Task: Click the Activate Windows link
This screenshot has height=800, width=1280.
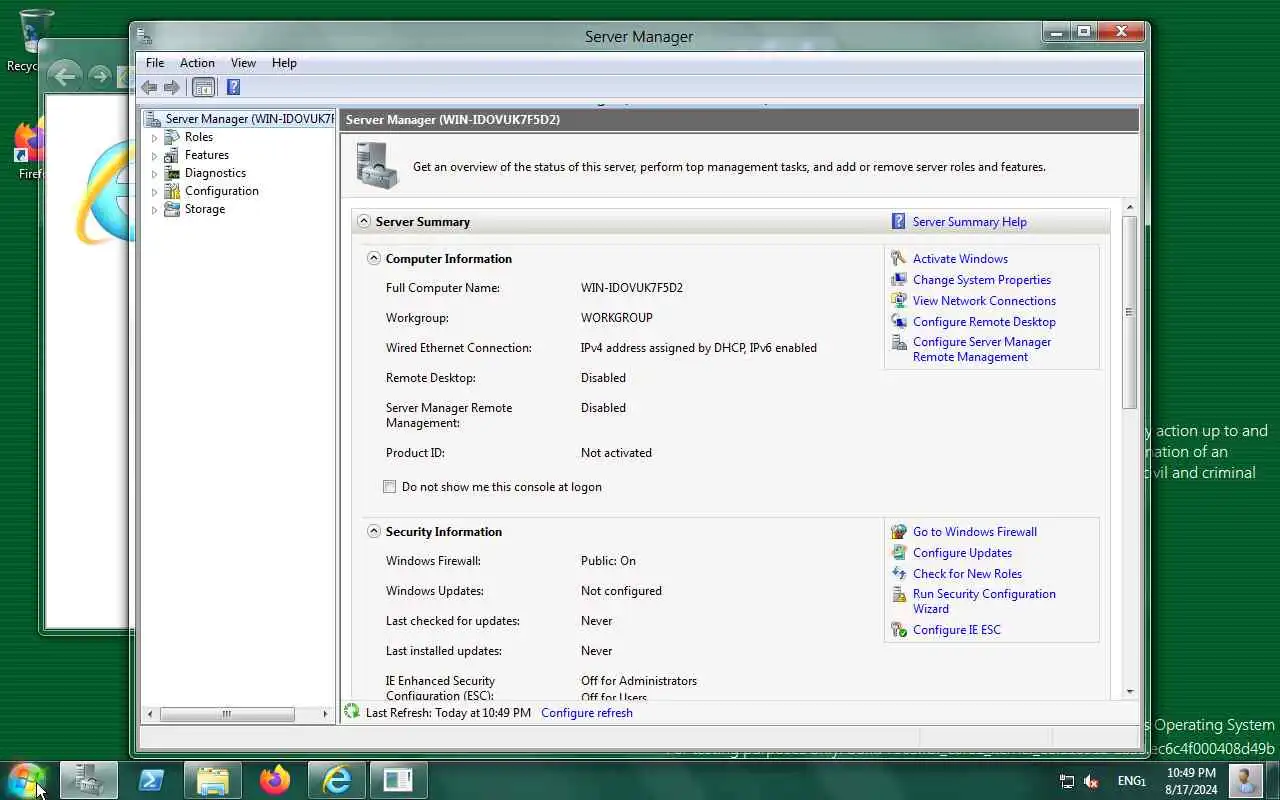Action: 960,259
